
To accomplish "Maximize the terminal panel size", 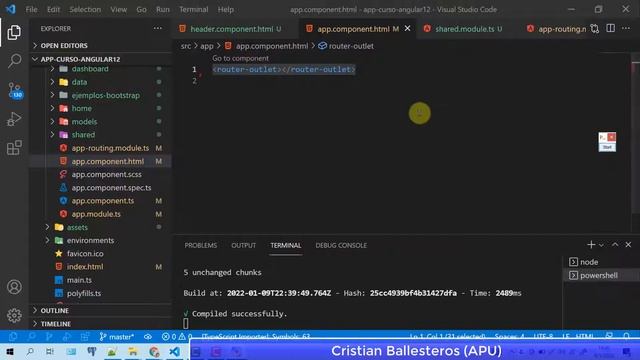I will 615,244.
